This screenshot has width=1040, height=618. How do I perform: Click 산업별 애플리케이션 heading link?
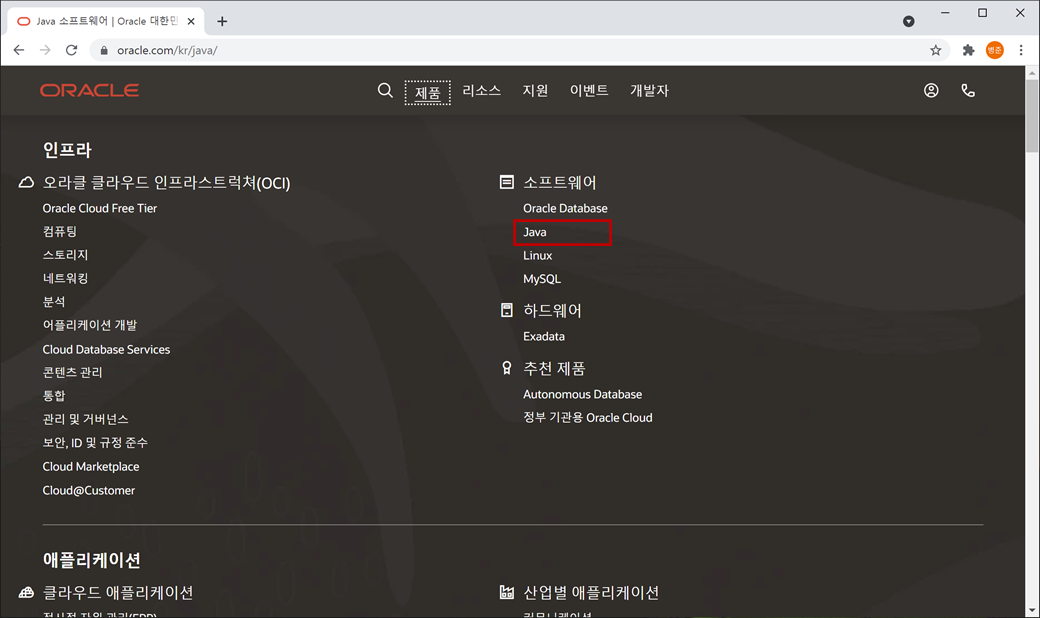[591, 592]
